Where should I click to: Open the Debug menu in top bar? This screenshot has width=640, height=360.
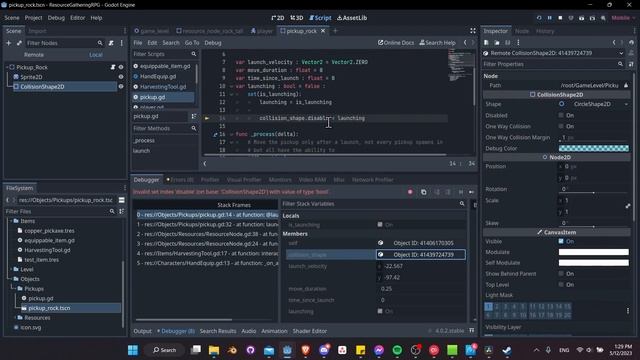[x=56, y=18]
